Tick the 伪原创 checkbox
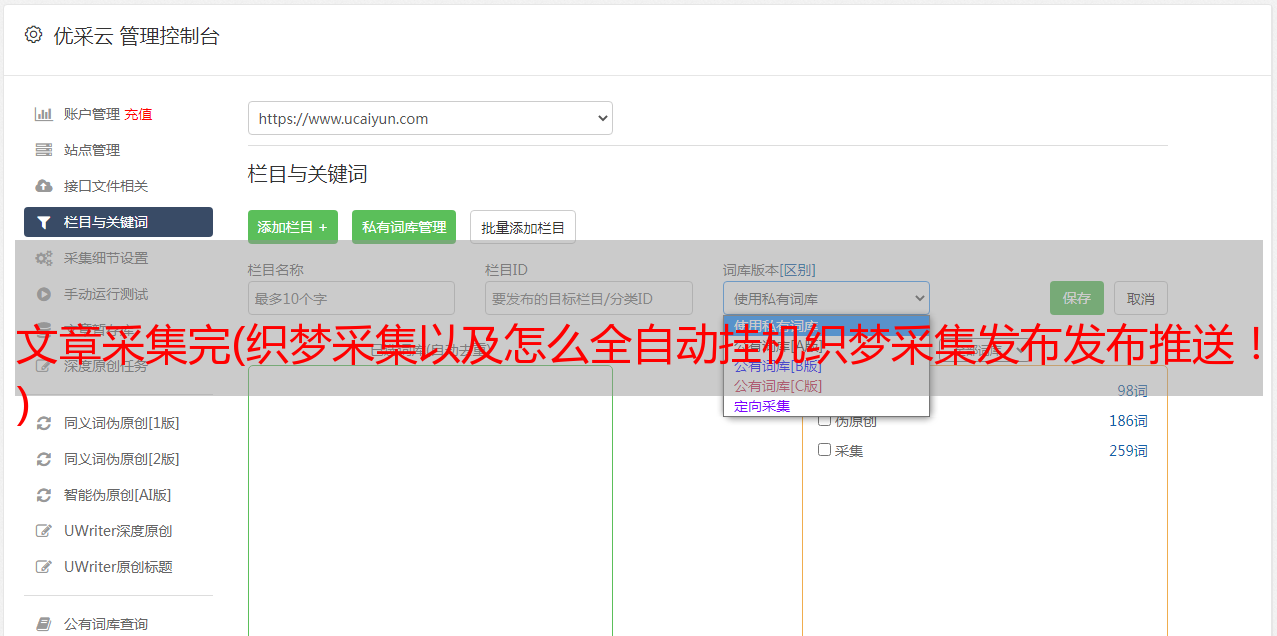This screenshot has height=636, width=1277. coord(825,420)
